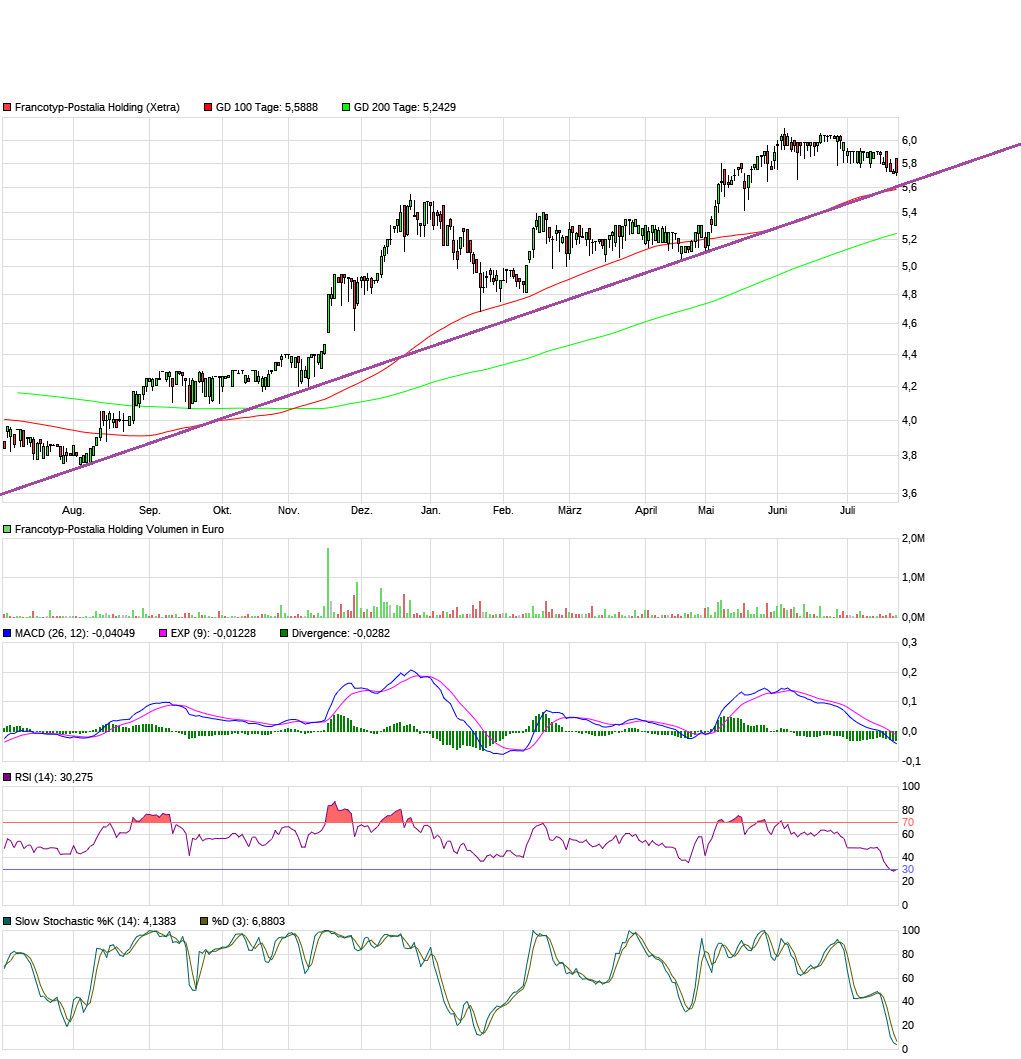The height and width of the screenshot is (1059, 1021).
Task: Click the green Divergence legend square
Action: (x=284, y=634)
